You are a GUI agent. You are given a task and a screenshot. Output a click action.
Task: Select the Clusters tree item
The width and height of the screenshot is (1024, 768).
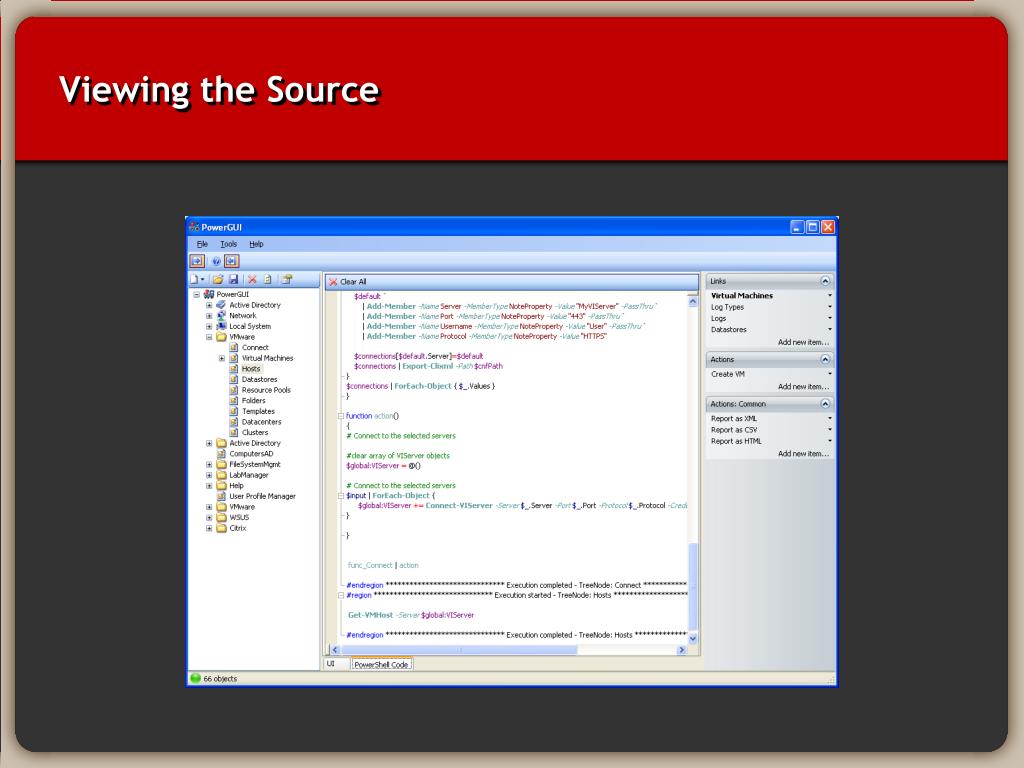tap(255, 432)
